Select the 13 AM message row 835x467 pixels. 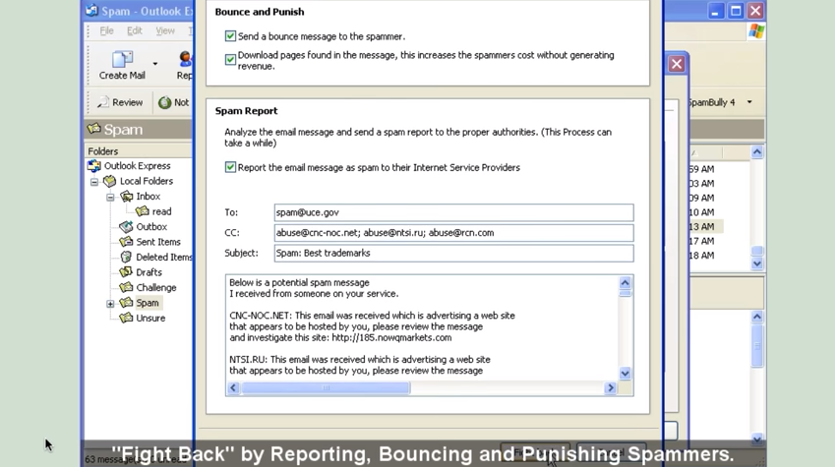pyautogui.click(x=706, y=227)
